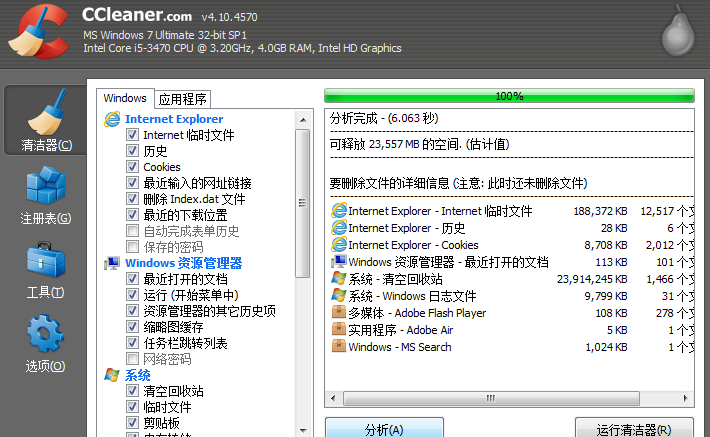
Task: Uncheck the 历史 checkbox under Internet Explorer
Action: (x=132, y=151)
